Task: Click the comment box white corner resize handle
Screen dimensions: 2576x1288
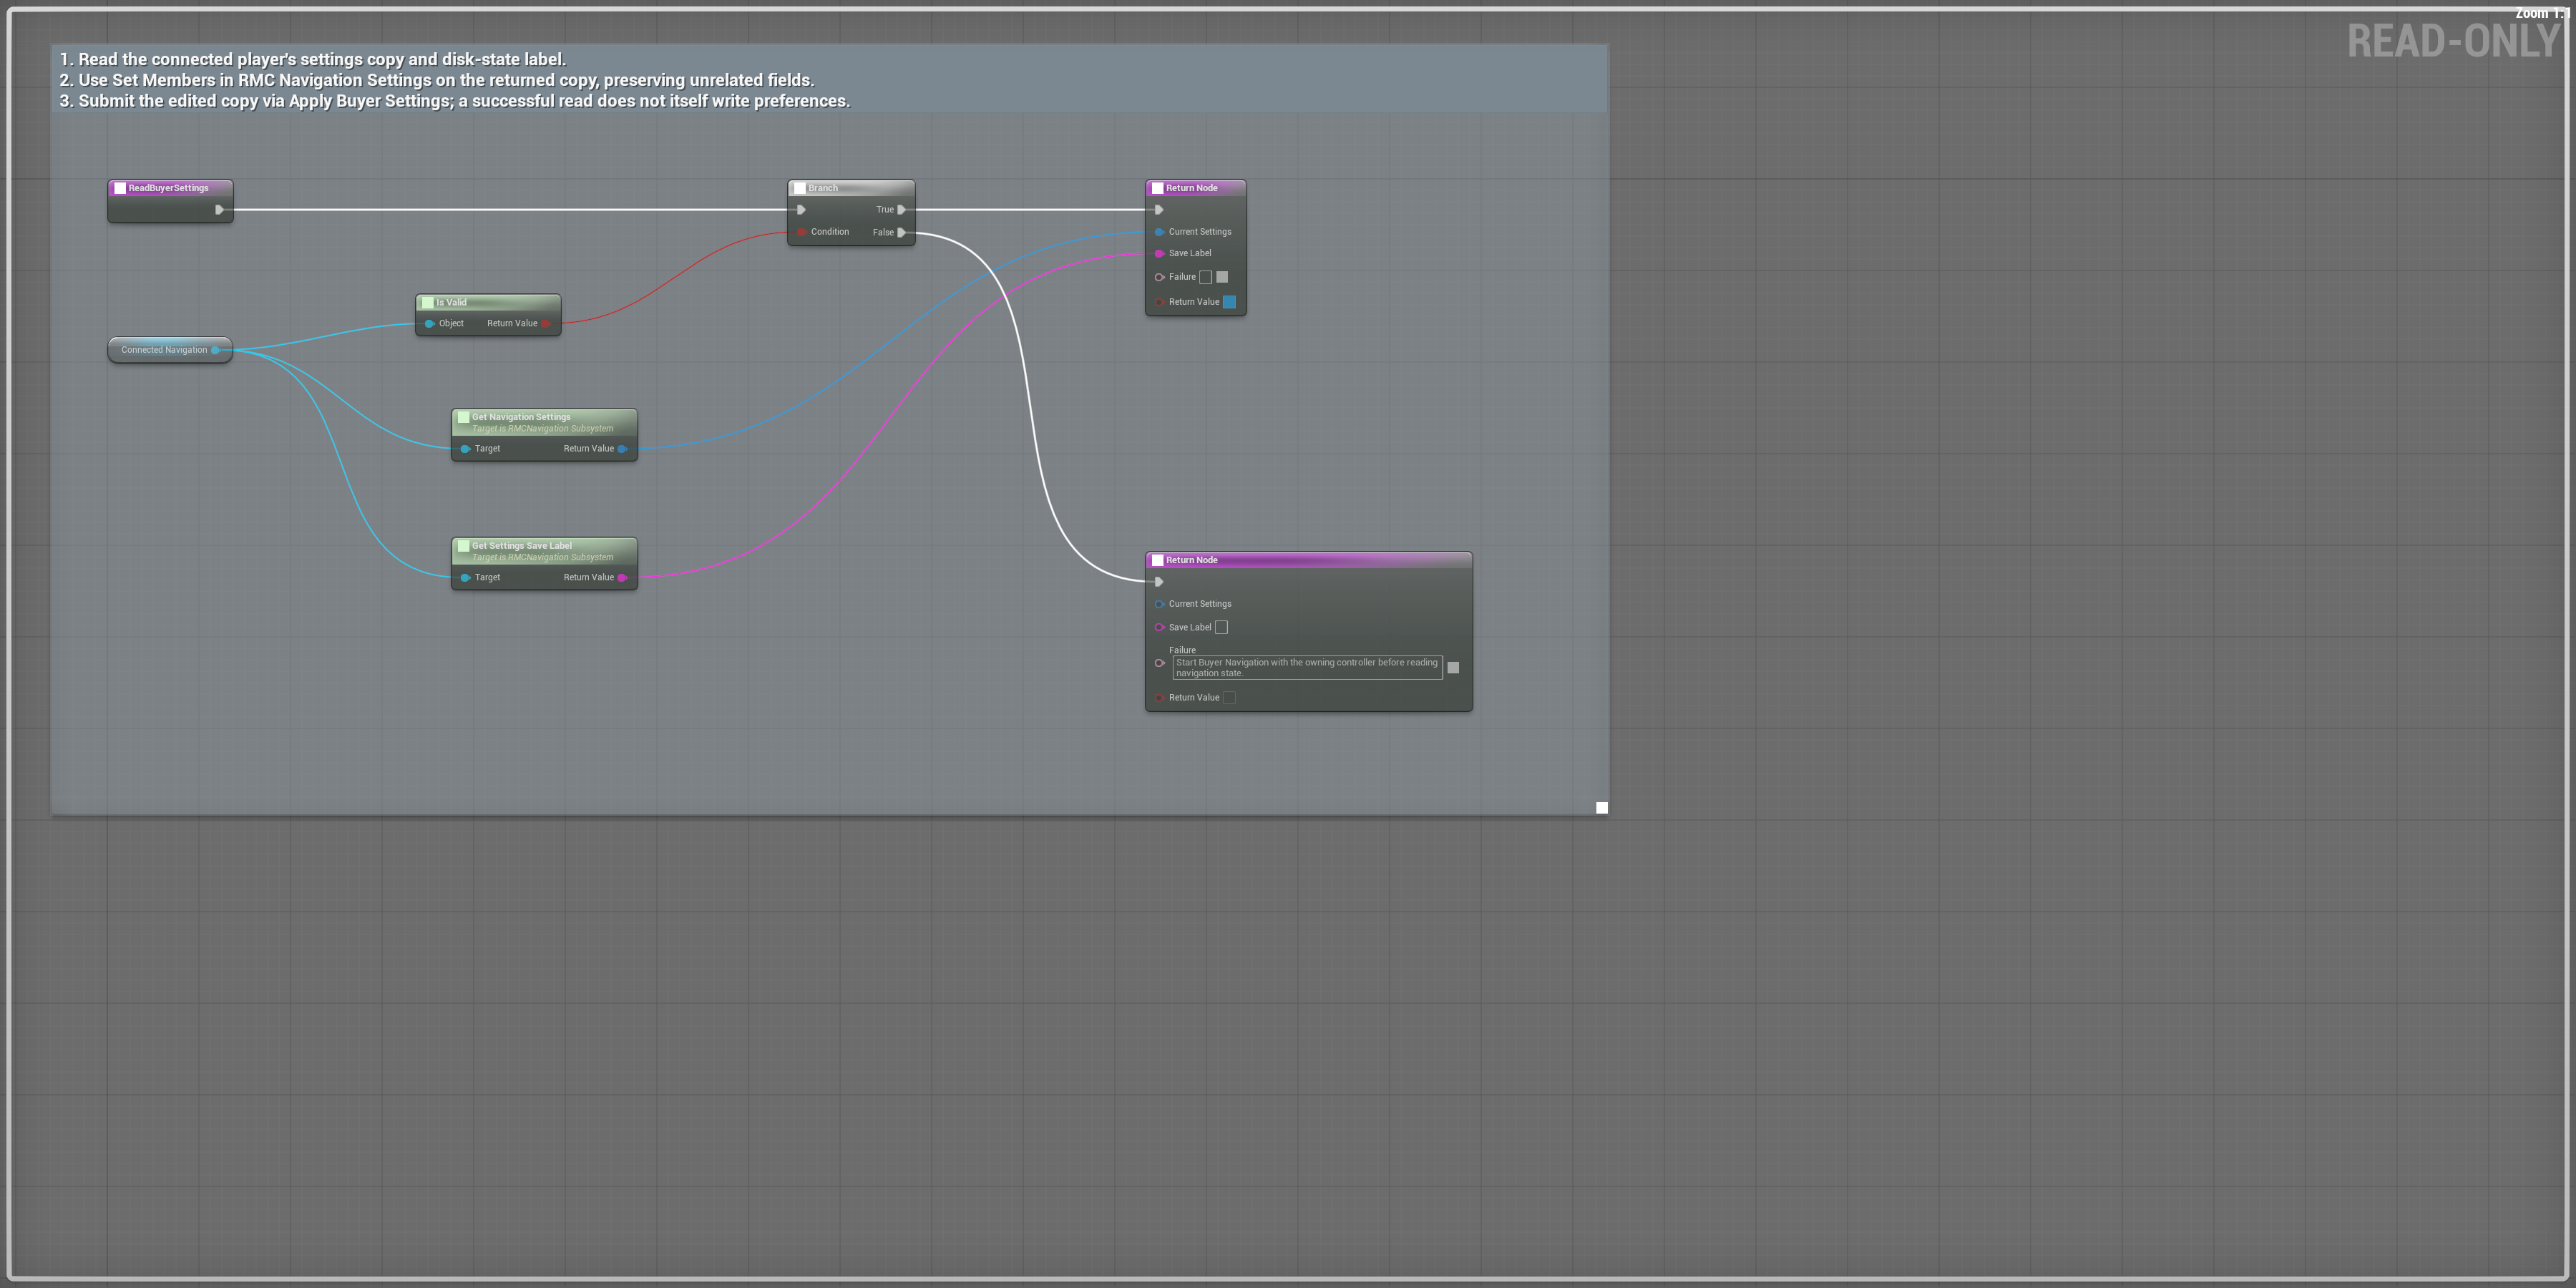Action: click(1602, 808)
